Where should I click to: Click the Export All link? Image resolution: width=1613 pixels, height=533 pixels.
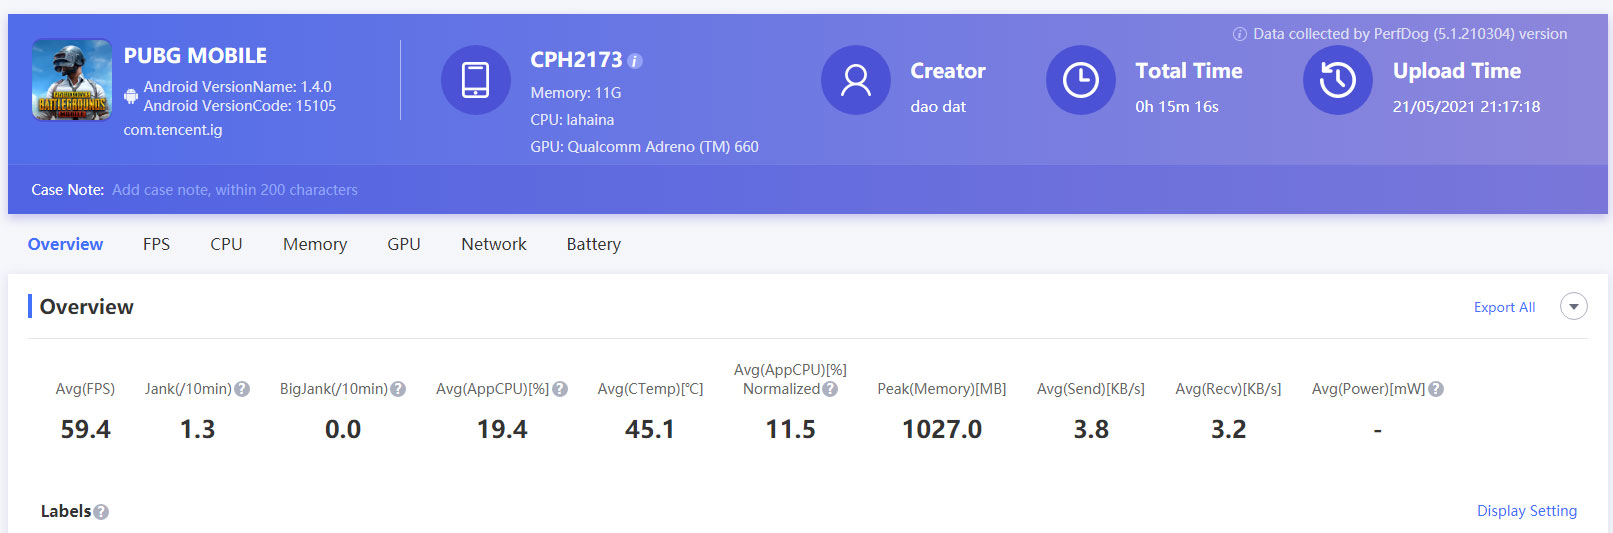[x=1504, y=307]
